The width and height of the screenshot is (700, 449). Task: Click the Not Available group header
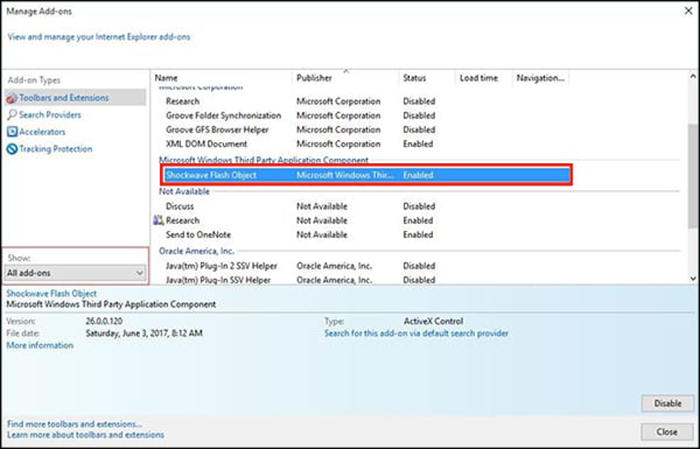point(184,191)
